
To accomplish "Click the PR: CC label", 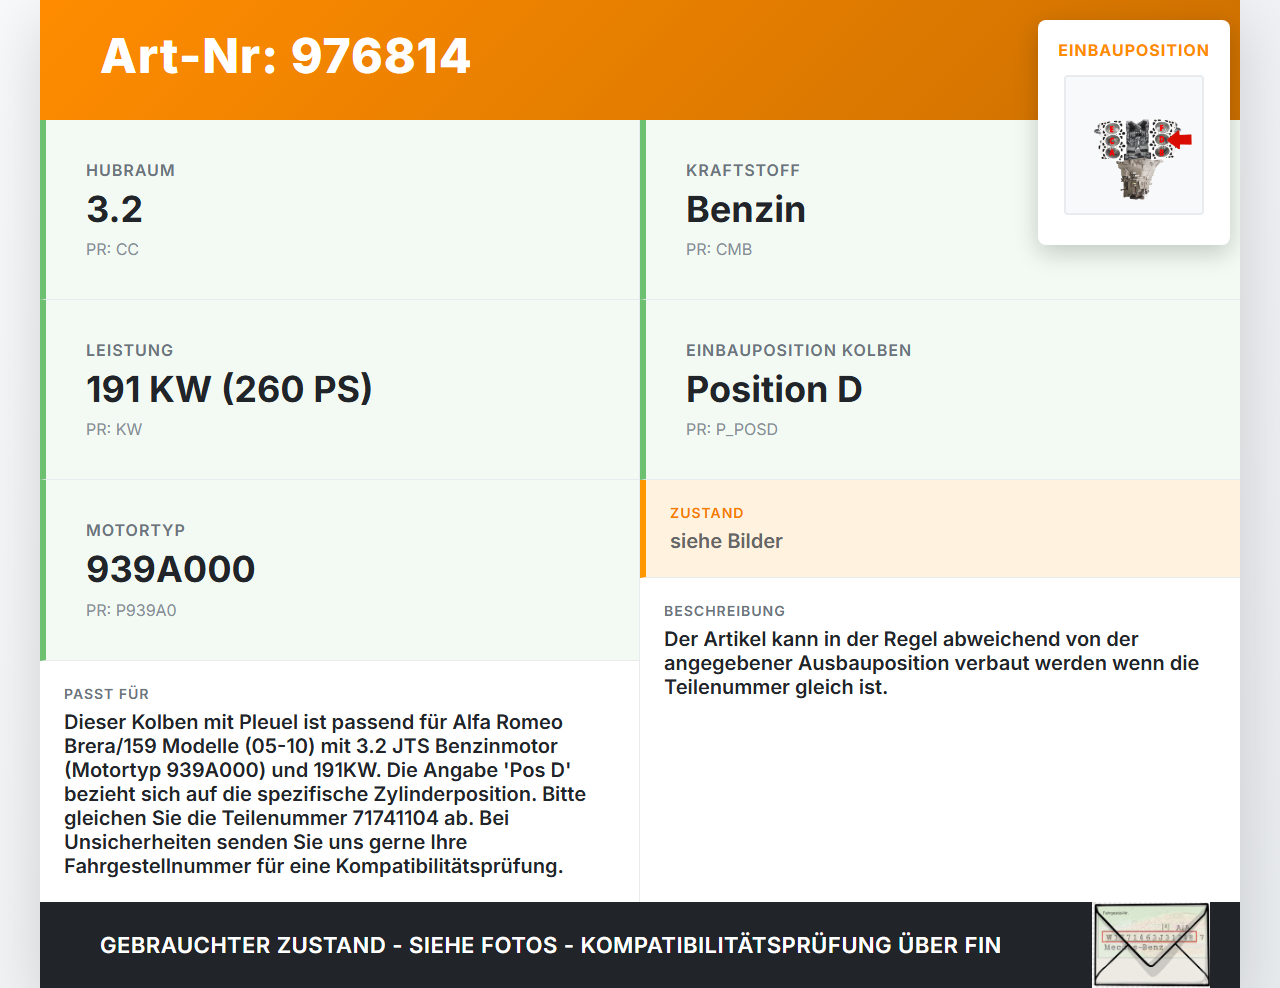I will [112, 250].
